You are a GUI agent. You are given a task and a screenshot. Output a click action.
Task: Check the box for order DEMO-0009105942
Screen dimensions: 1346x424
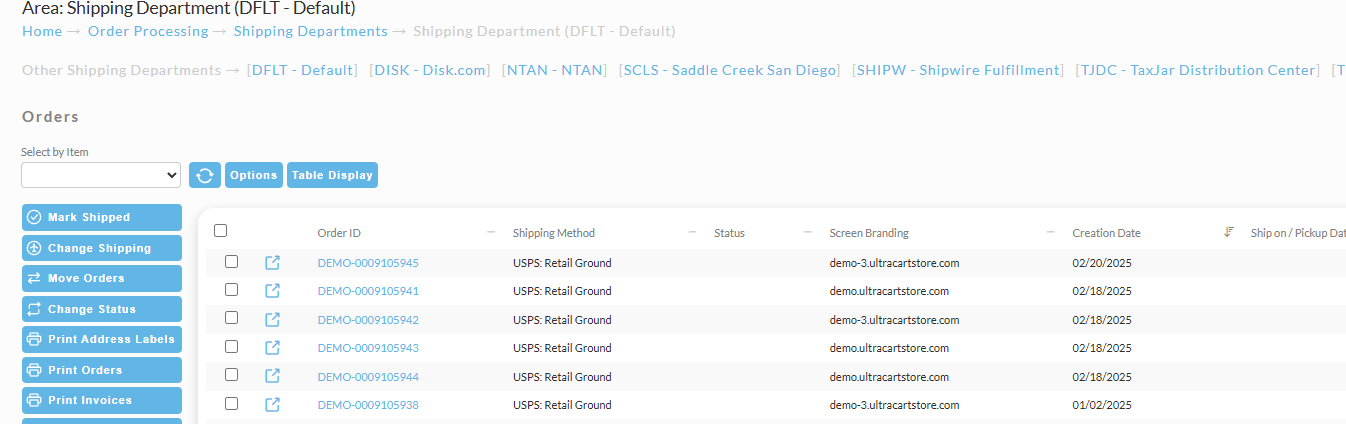tap(231, 318)
